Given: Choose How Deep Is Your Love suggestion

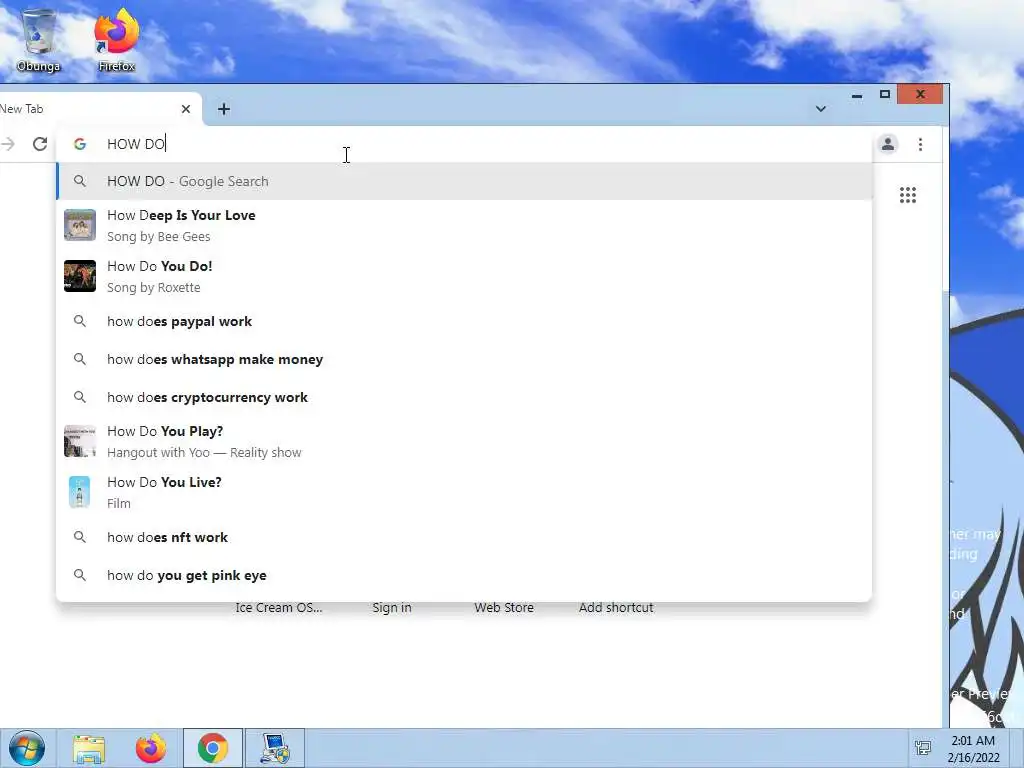Looking at the screenshot, I should click(464, 225).
